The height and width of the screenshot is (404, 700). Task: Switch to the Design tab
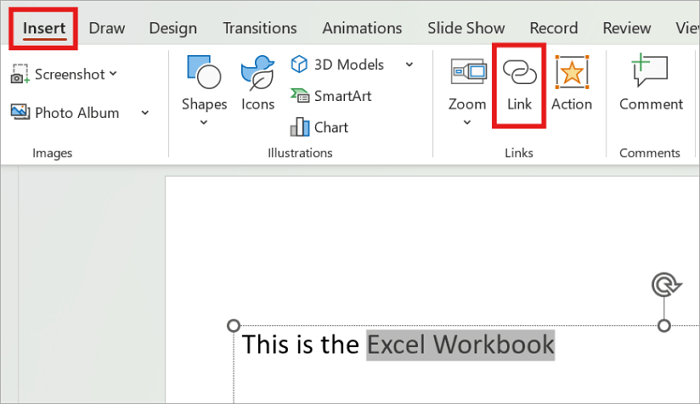point(173,28)
